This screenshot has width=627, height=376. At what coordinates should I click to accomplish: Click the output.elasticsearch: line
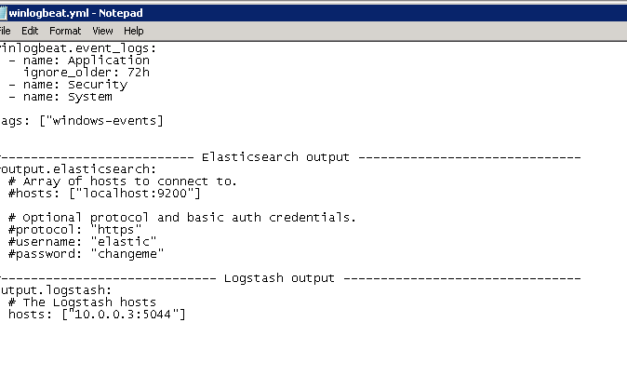[x=78, y=169]
